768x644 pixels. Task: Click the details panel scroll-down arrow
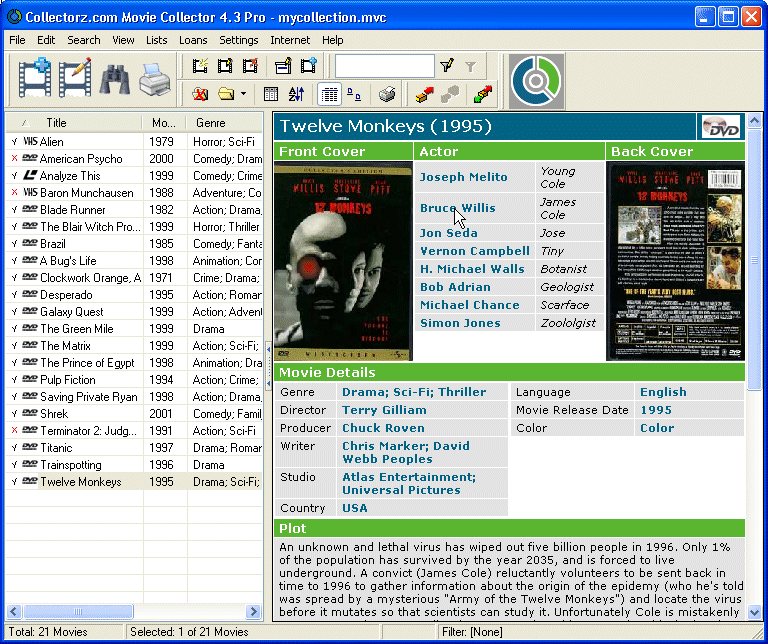click(x=755, y=612)
